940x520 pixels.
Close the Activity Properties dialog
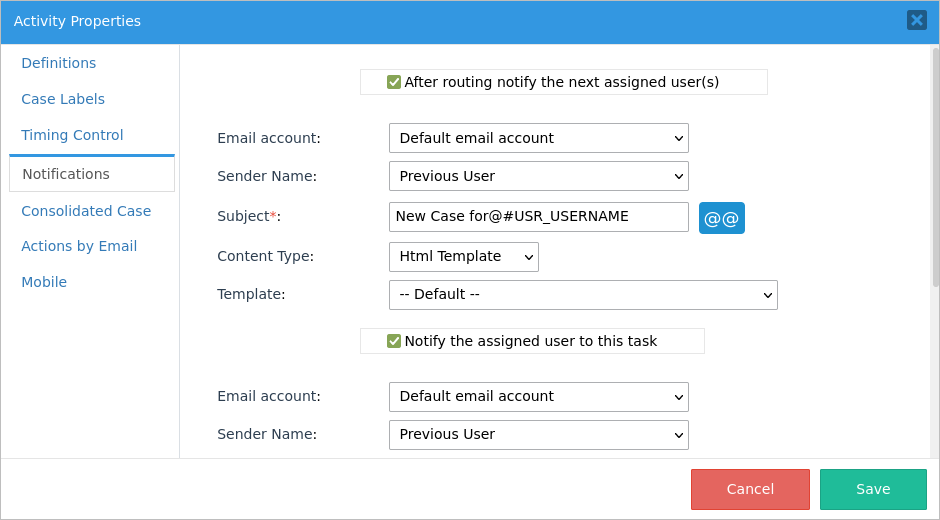[916, 20]
